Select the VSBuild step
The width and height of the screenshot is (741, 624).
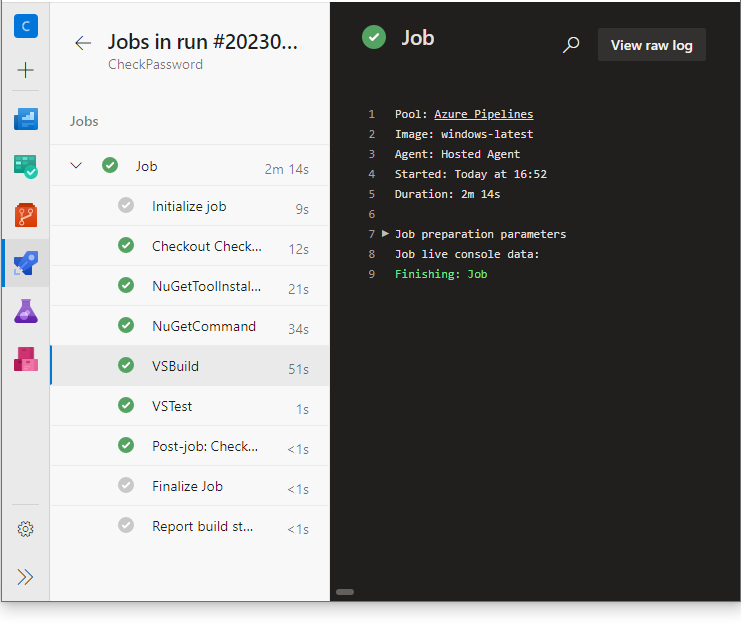[x=175, y=366]
